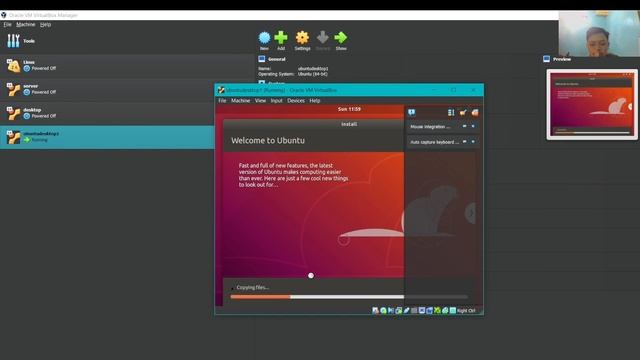This screenshot has height=360, width=640.
Task: Click the General section header
Action: point(276,59)
